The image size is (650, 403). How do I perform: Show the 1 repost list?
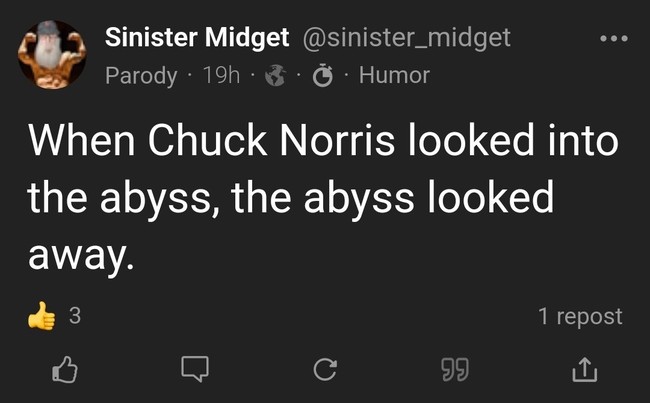coord(579,317)
